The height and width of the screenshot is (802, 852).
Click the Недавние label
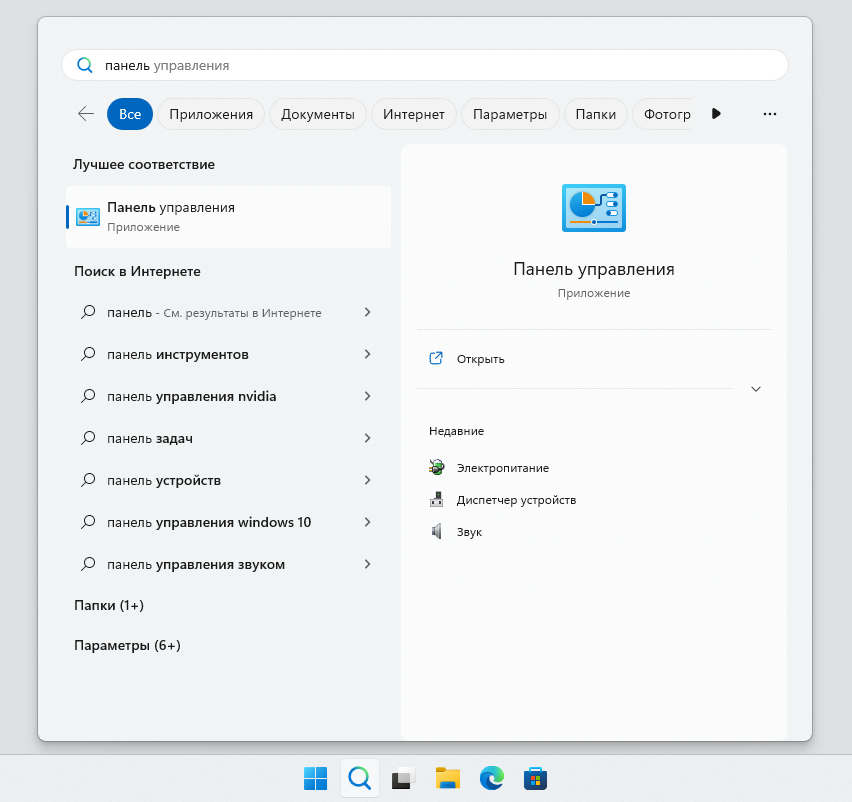[x=456, y=431]
